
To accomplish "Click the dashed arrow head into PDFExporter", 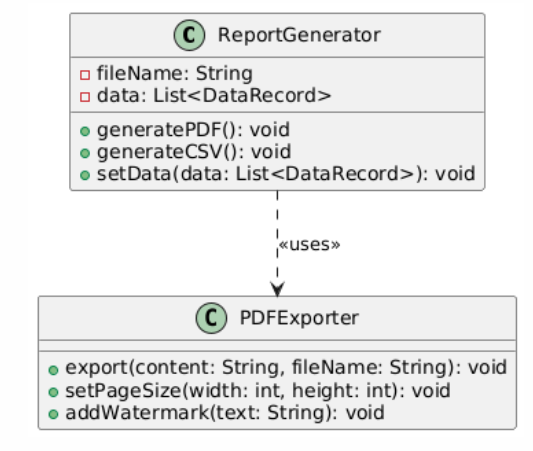I will click(x=277, y=289).
